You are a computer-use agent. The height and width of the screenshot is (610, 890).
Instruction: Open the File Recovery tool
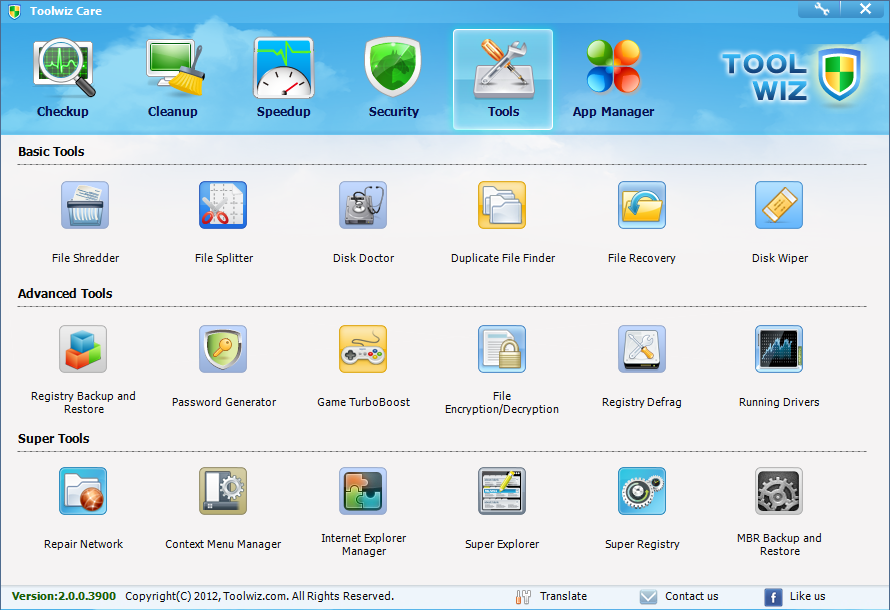[642, 205]
